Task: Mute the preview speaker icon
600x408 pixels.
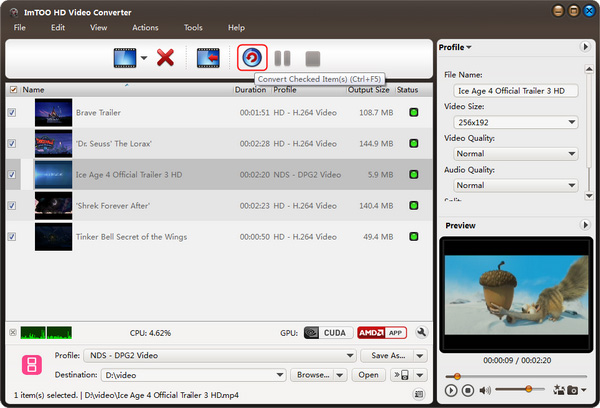Action: click(x=485, y=390)
